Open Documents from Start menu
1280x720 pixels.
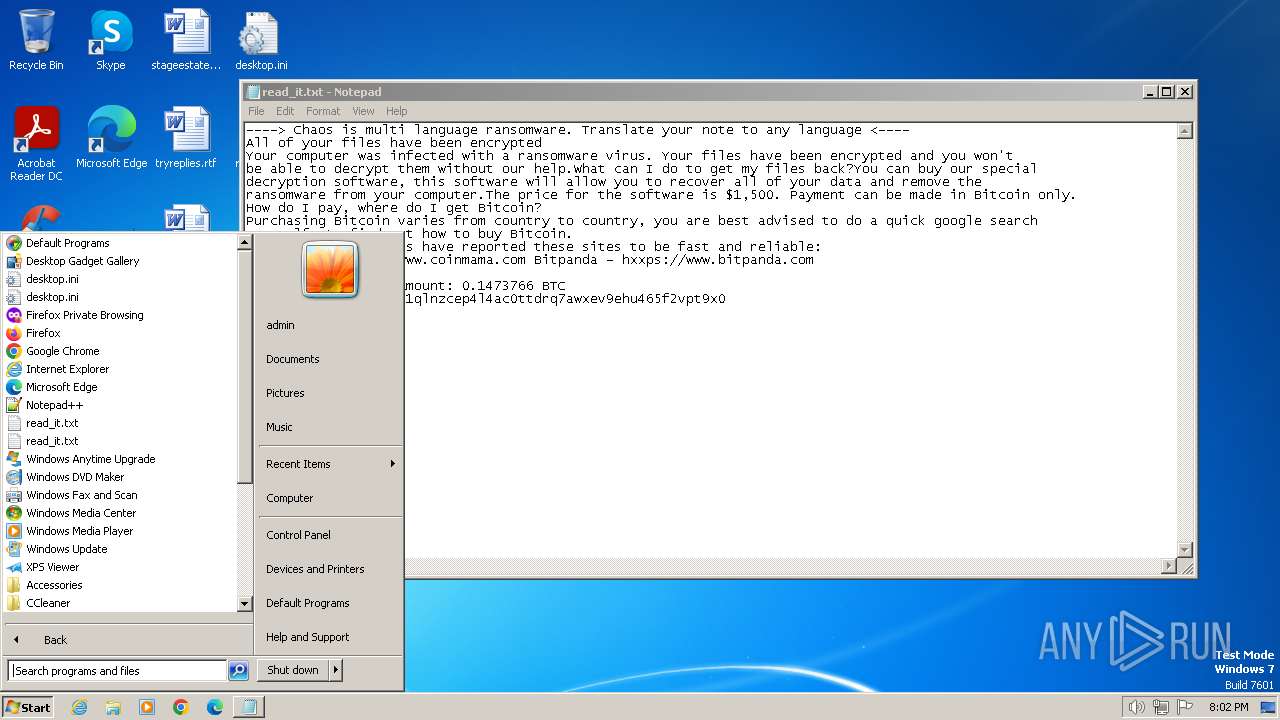coord(293,359)
